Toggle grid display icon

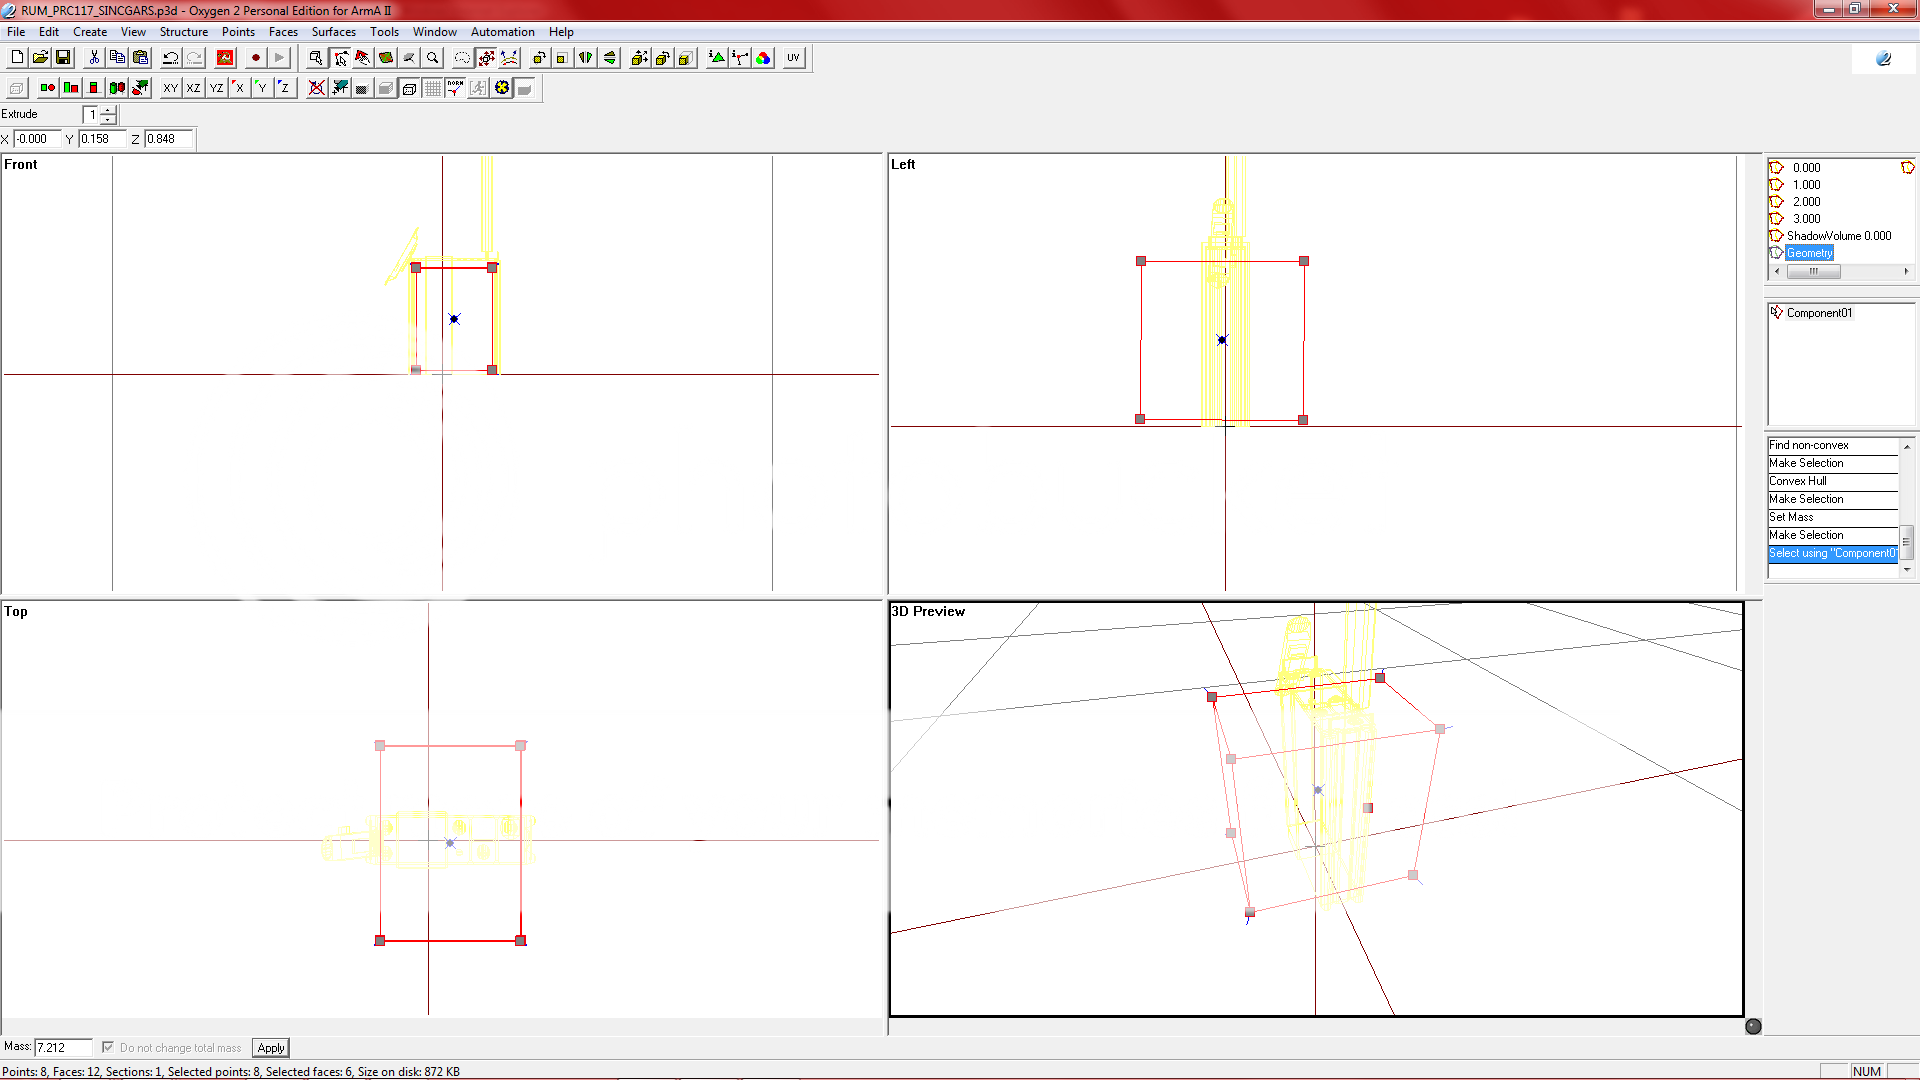click(x=432, y=88)
